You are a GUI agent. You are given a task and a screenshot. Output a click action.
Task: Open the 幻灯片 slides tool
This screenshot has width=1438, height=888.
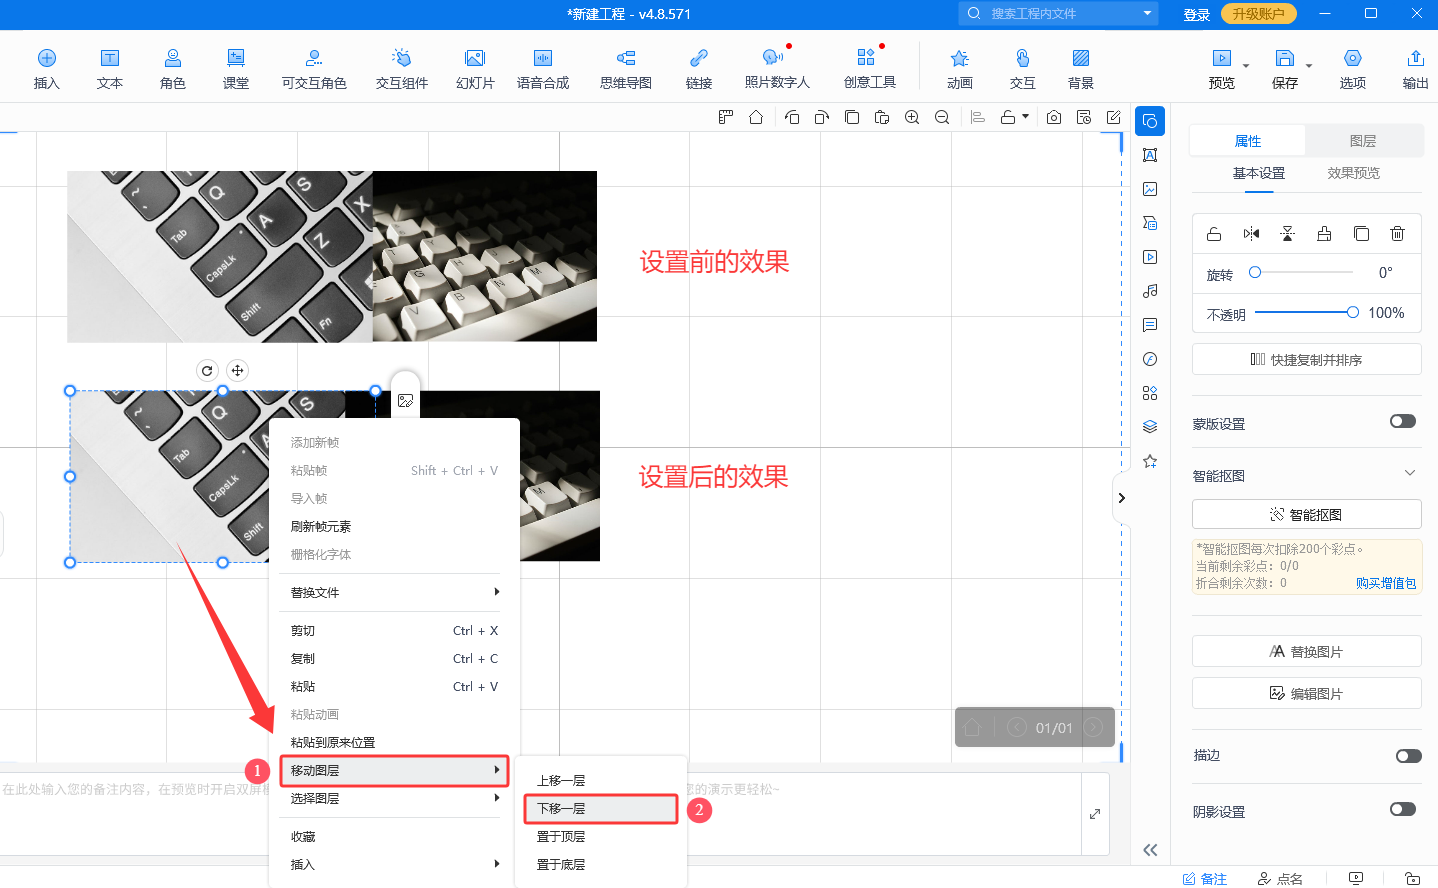tap(474, 66)
